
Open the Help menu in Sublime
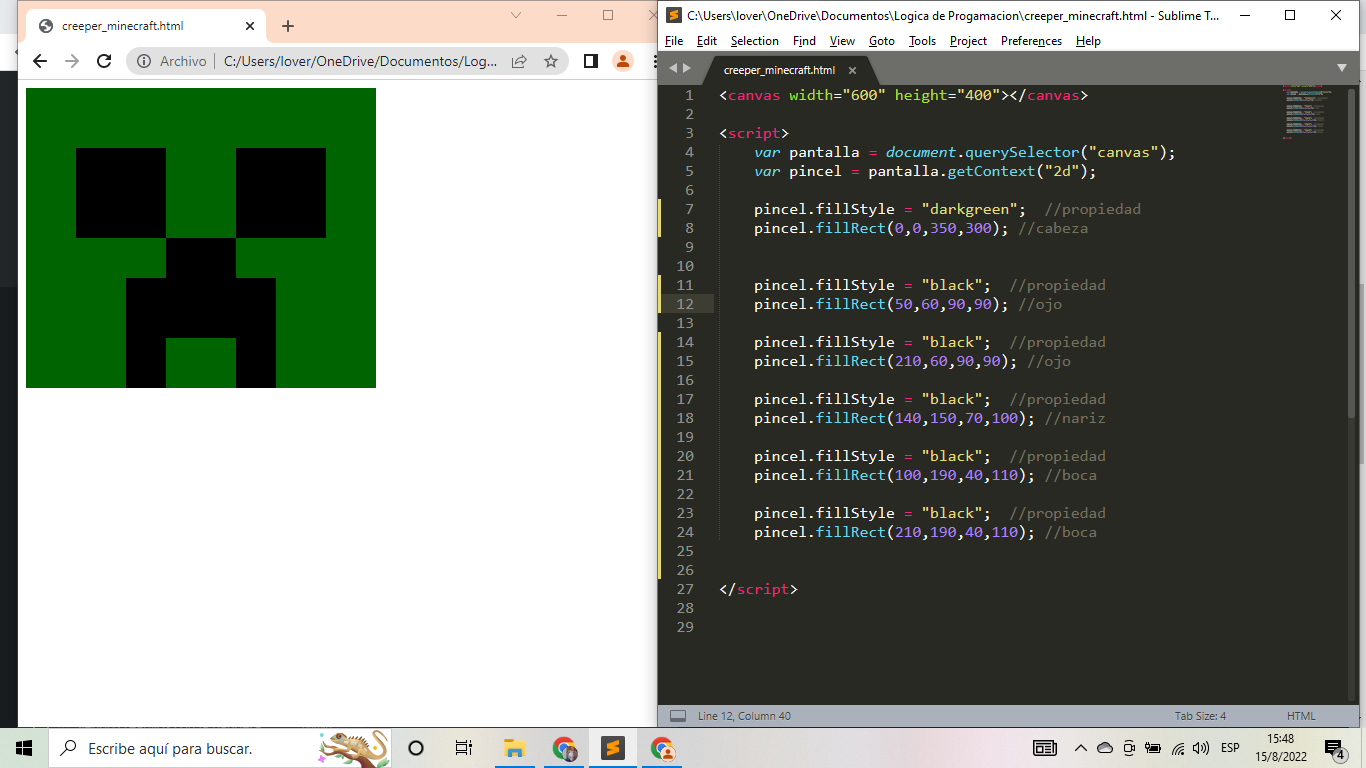click(1088, 41)
